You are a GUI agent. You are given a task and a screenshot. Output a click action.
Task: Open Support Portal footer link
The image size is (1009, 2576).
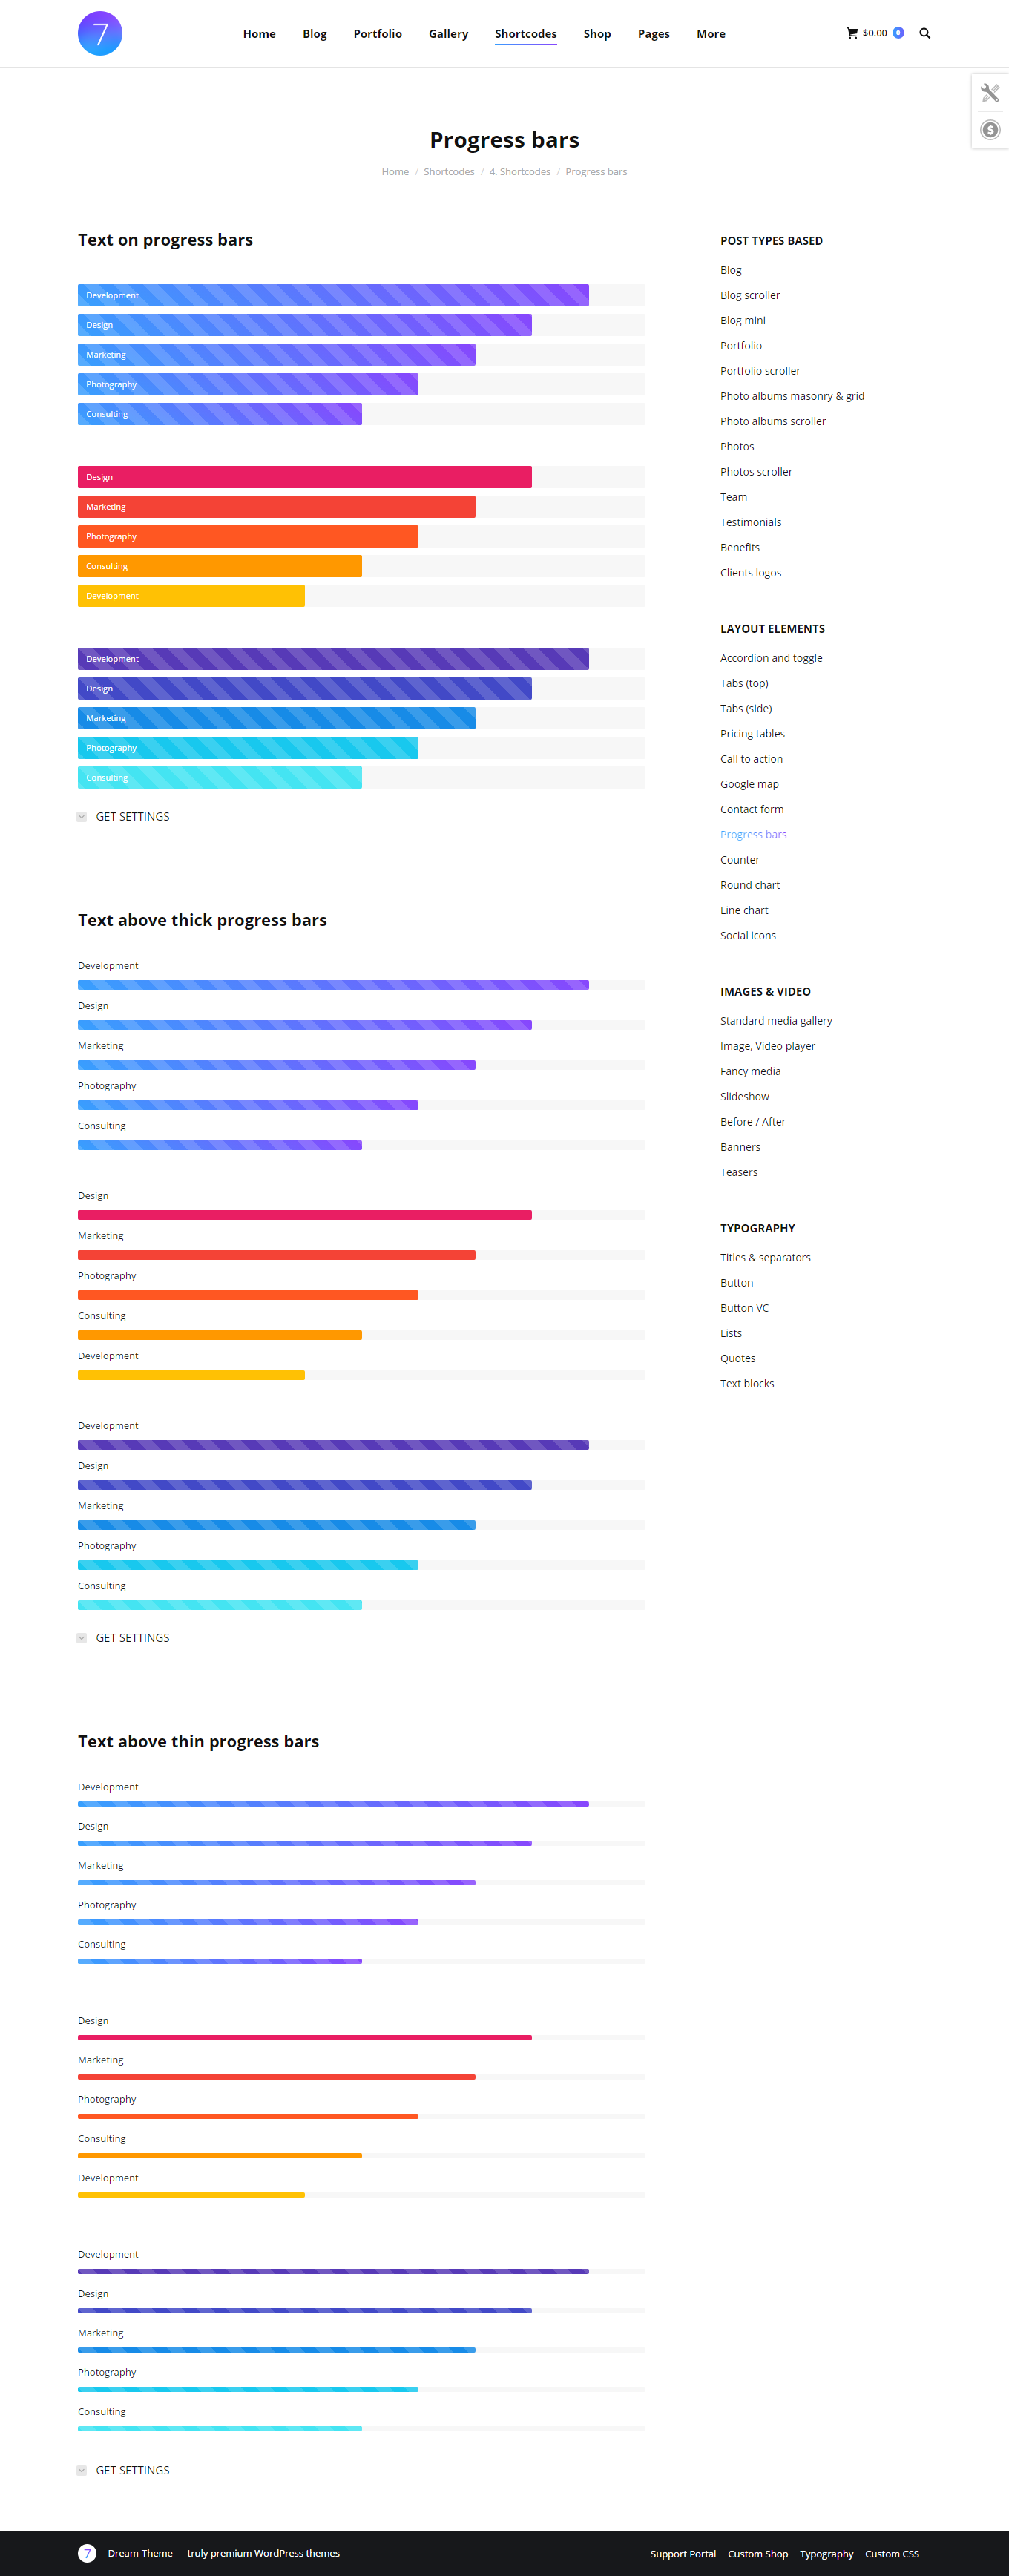(683, 2554)
